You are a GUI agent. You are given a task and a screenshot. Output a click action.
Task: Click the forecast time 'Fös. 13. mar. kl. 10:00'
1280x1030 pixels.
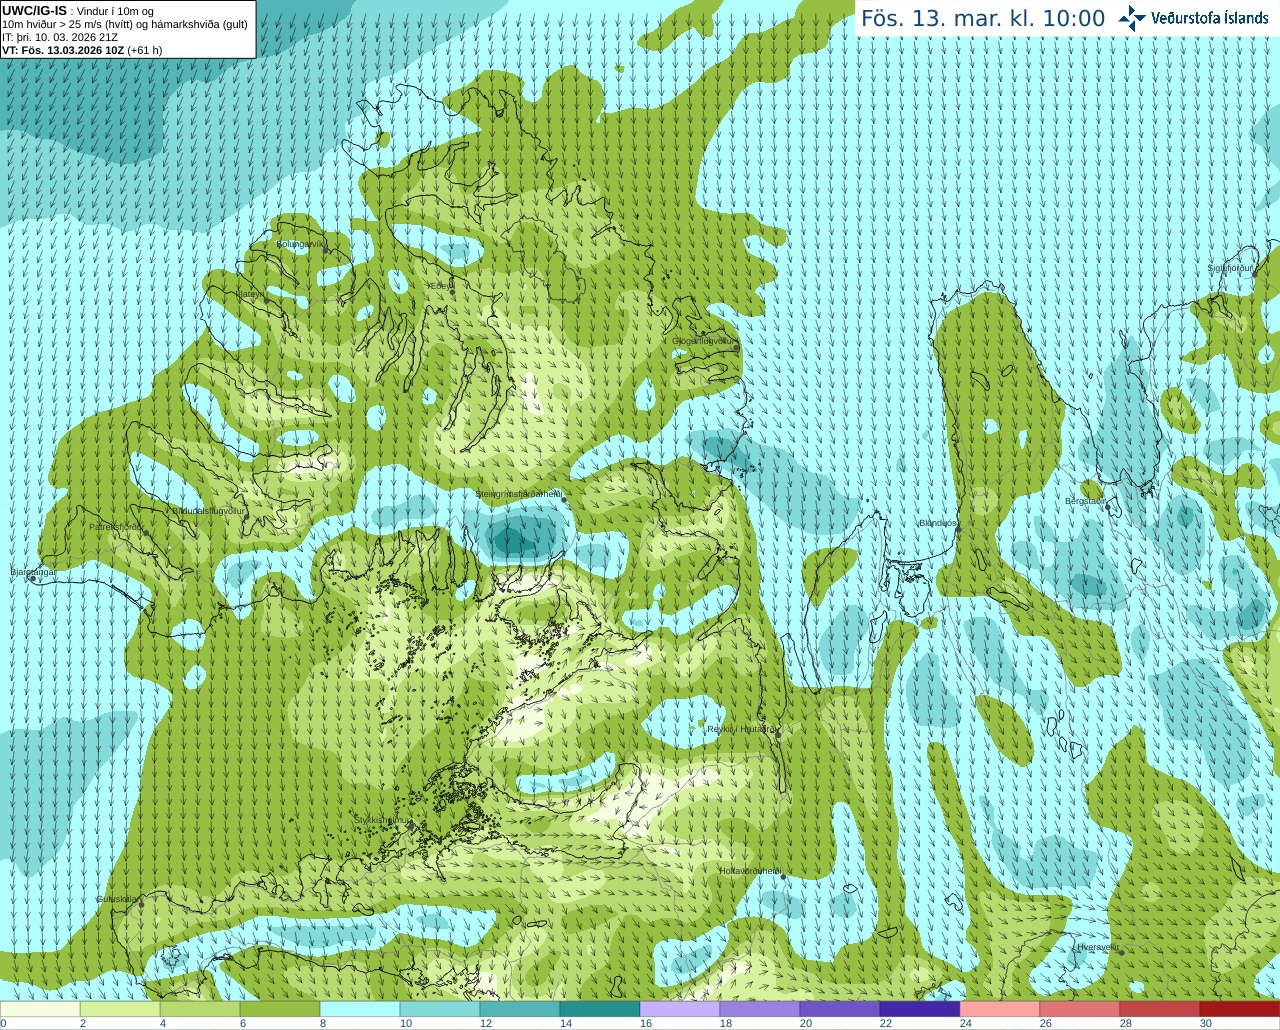click(983, 19)
